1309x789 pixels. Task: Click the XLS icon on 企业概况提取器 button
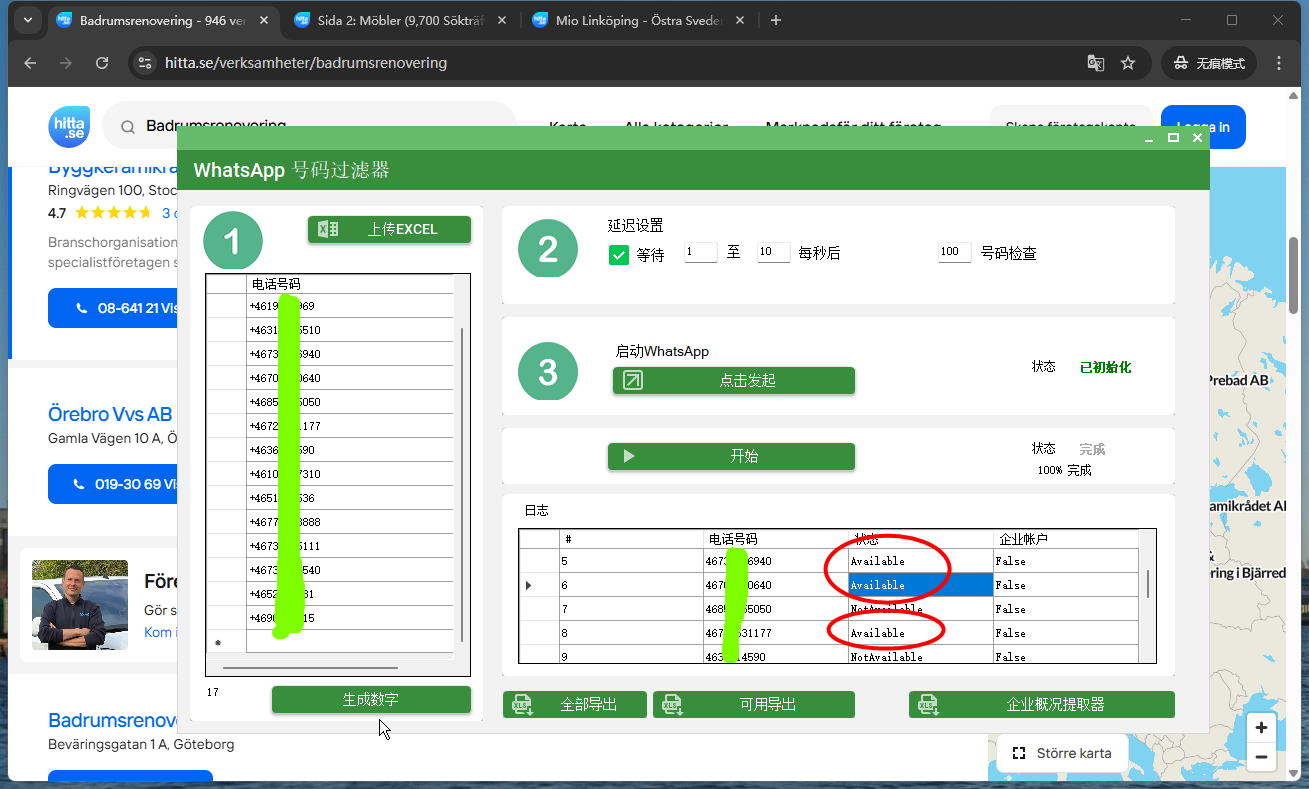tap(927, 705)
